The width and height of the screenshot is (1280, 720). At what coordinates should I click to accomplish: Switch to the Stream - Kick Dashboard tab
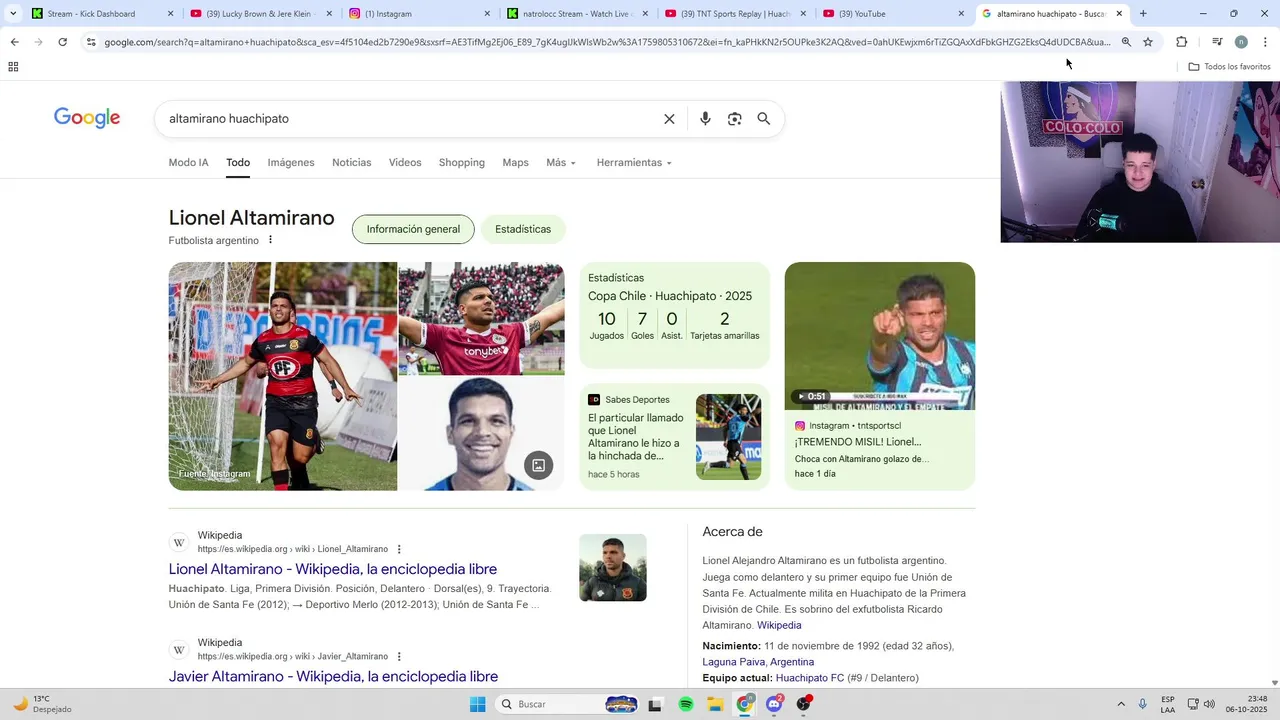tap(102, 14)
